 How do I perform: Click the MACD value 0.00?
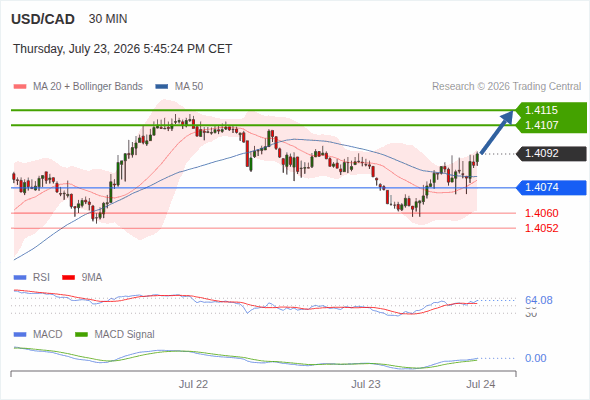point(535,358)
